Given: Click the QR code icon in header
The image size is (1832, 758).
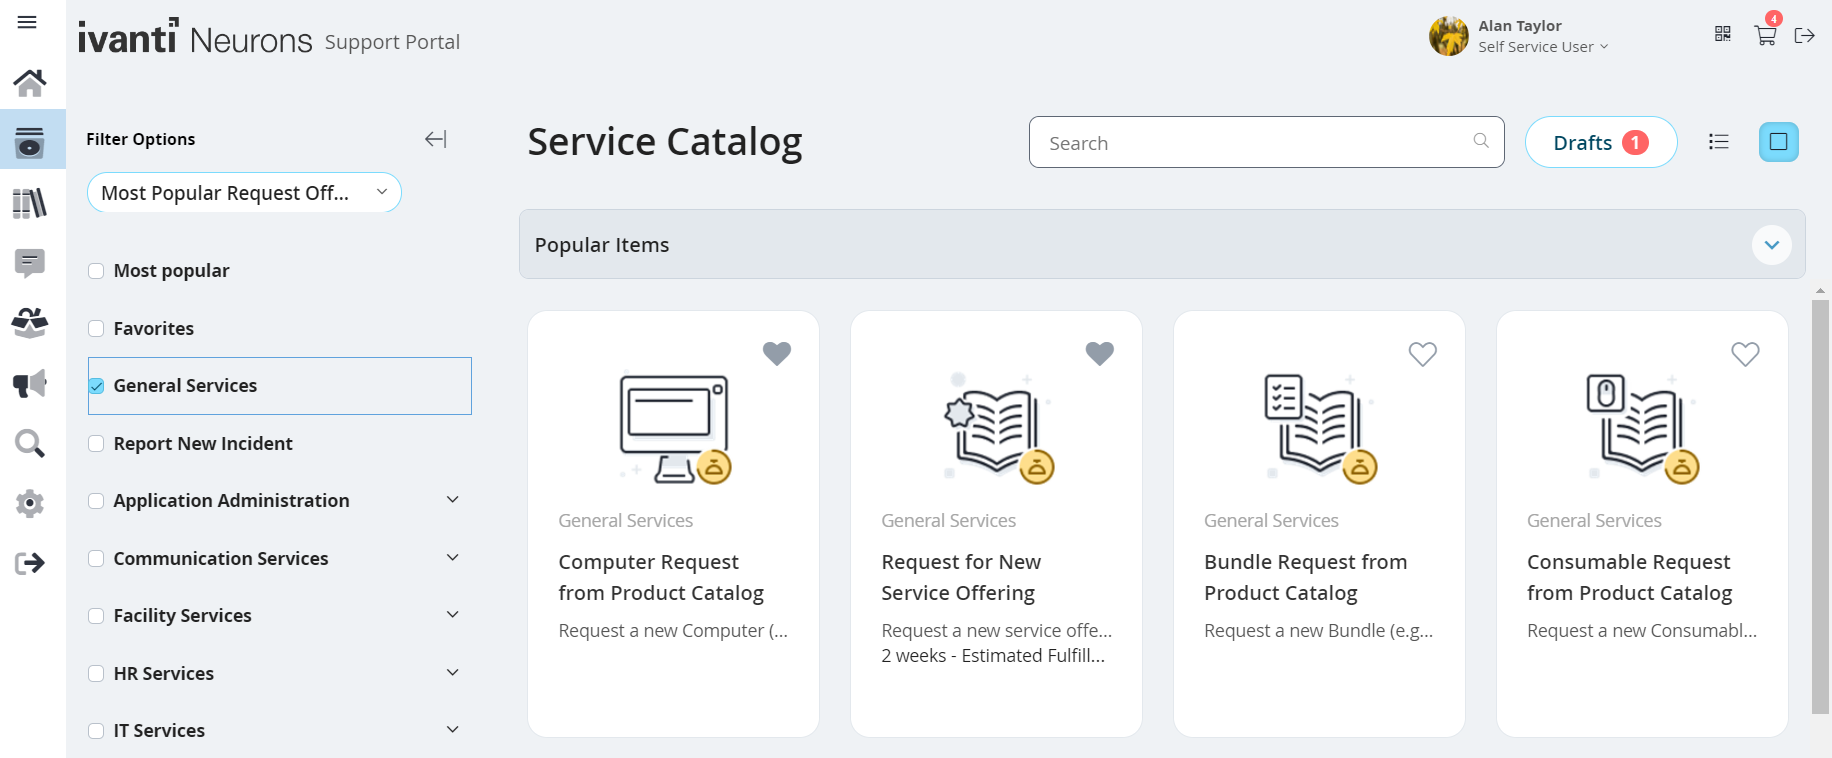Looking at the screenshot, I should pos(1722,35).
